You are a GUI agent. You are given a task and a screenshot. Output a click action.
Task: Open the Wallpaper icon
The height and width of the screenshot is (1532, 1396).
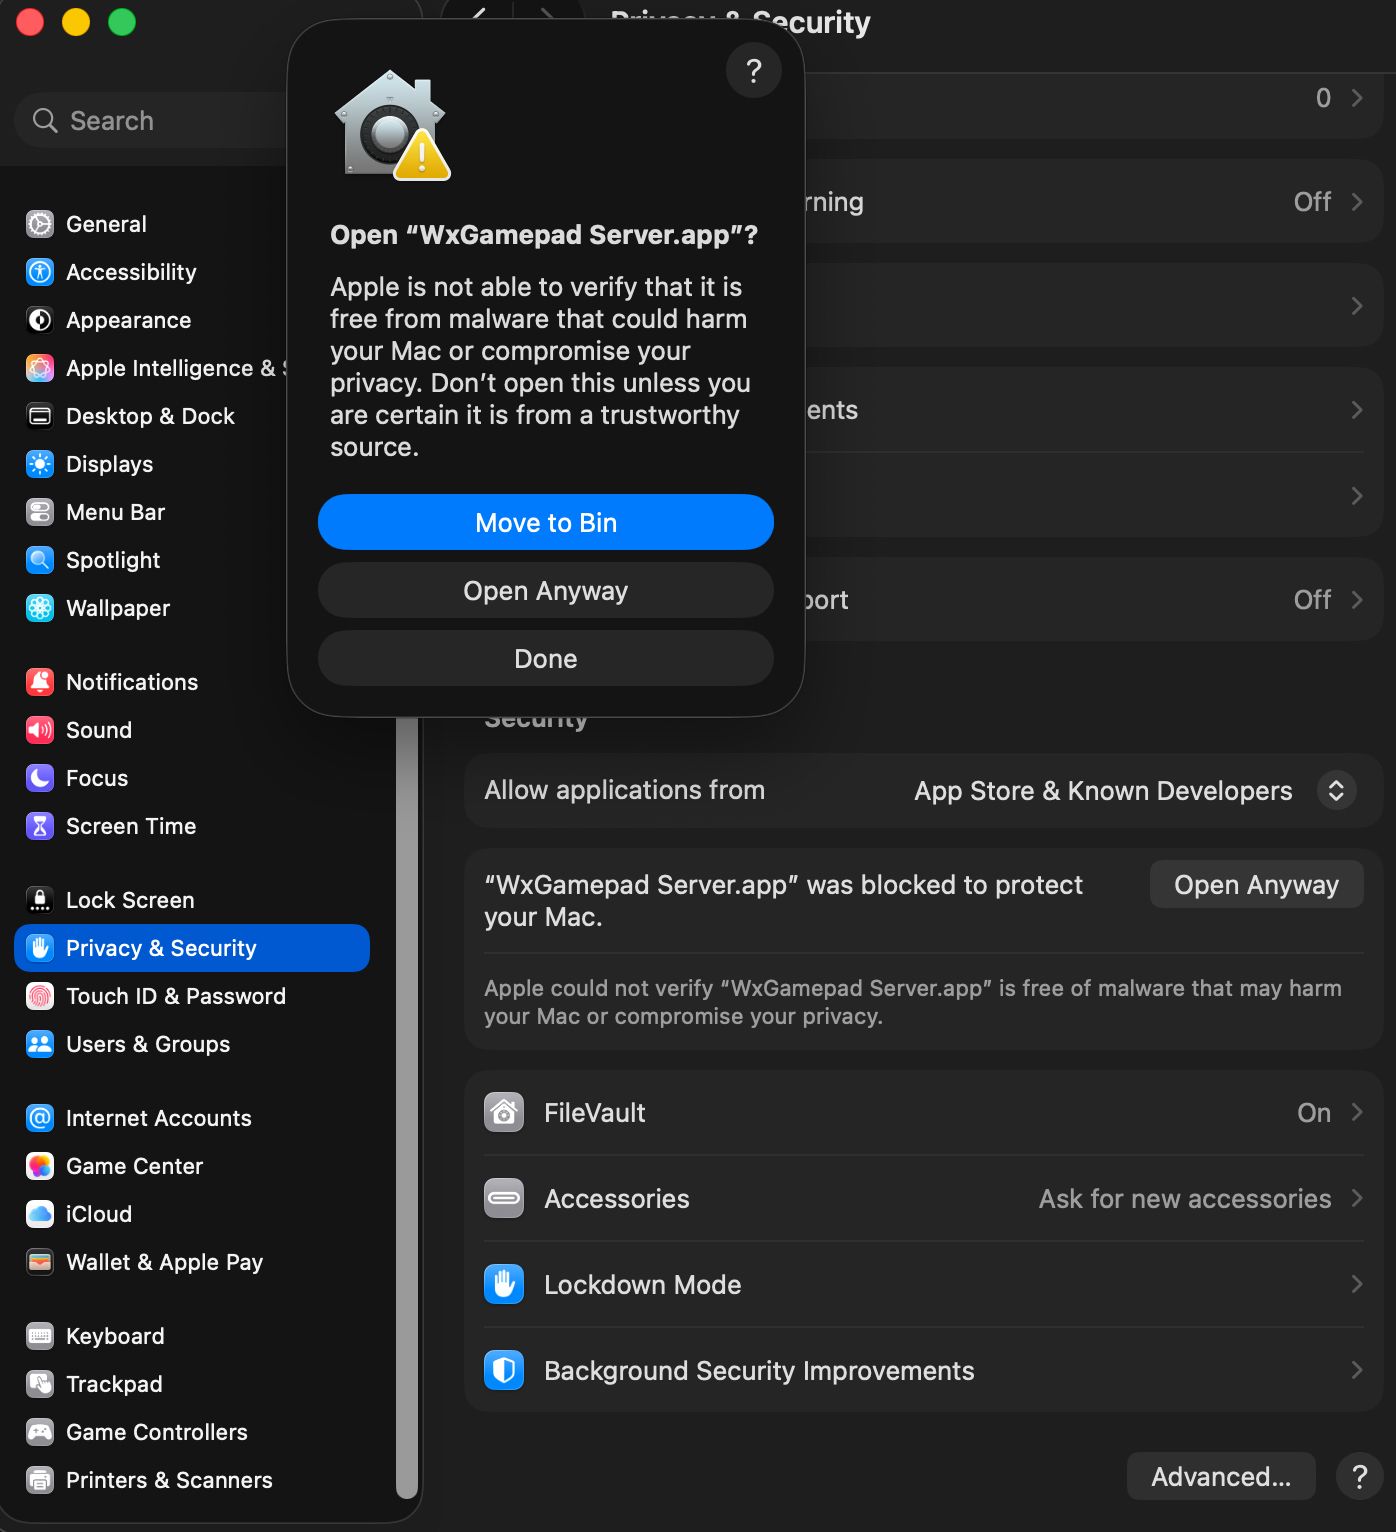point(40,608)
